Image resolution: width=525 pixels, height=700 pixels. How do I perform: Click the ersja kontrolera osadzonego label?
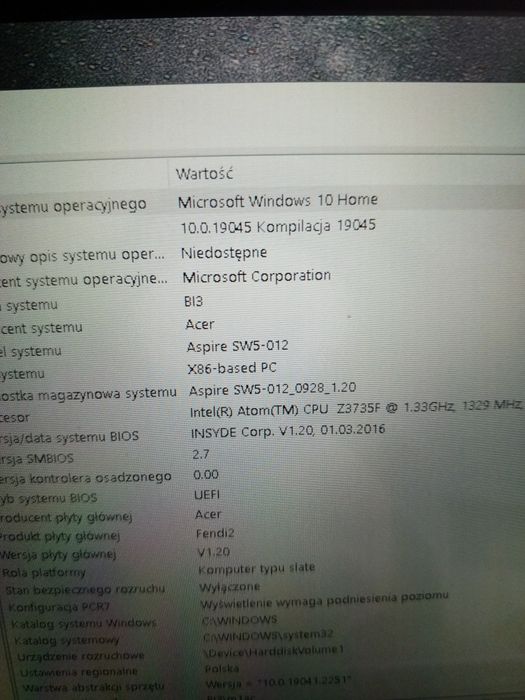[86, 477]
